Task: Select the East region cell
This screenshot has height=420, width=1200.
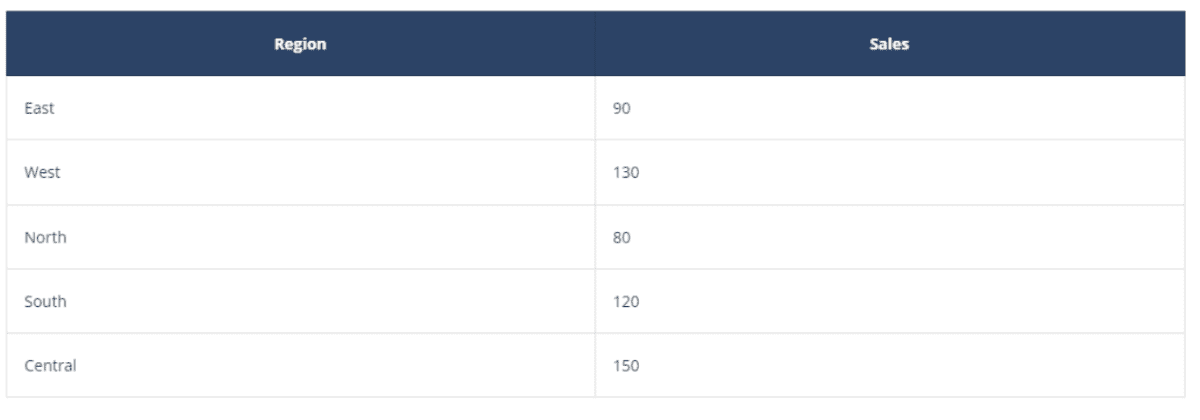Action: point(301,109)
